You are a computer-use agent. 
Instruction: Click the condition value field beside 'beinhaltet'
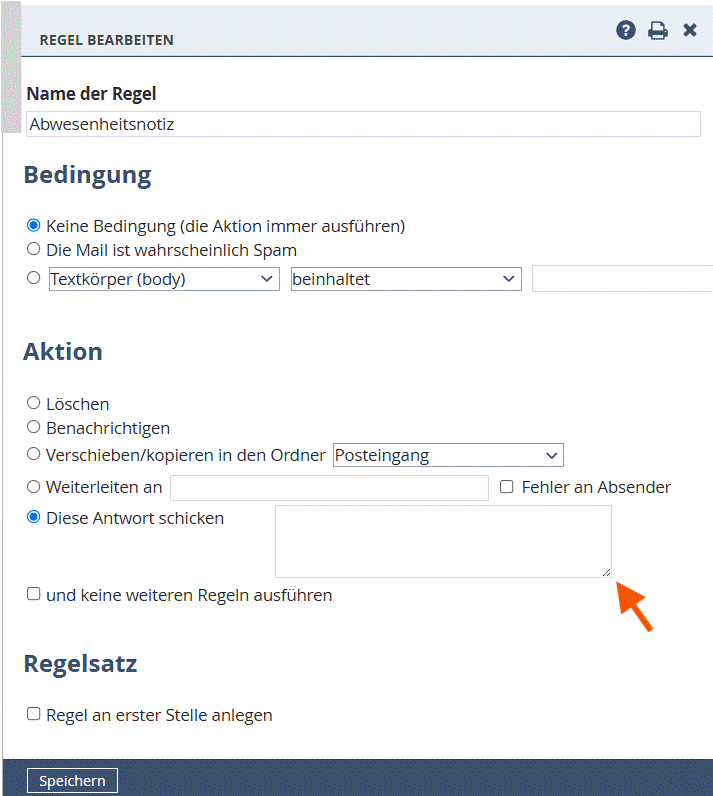[622, 279]
